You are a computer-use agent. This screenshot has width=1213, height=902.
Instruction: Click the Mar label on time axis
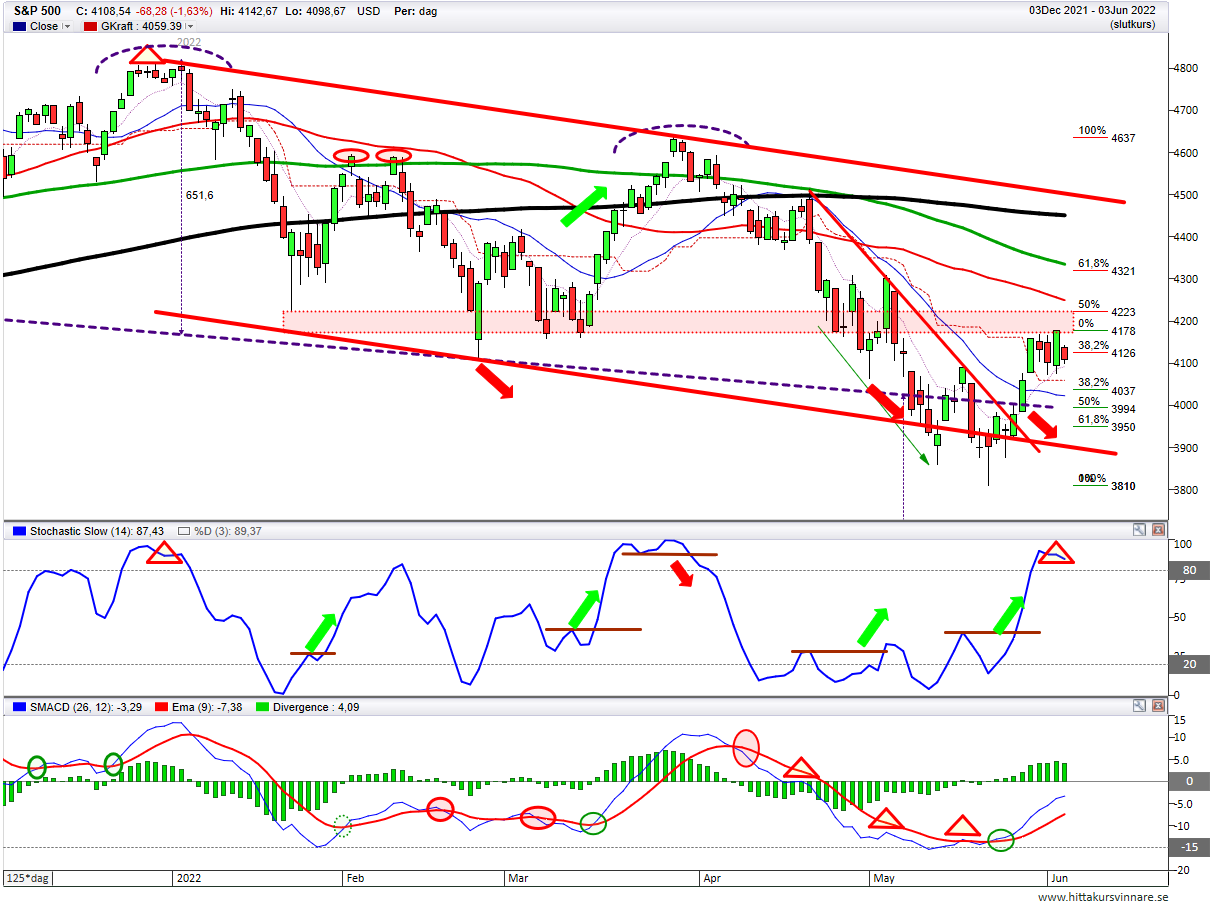(517, 878)
